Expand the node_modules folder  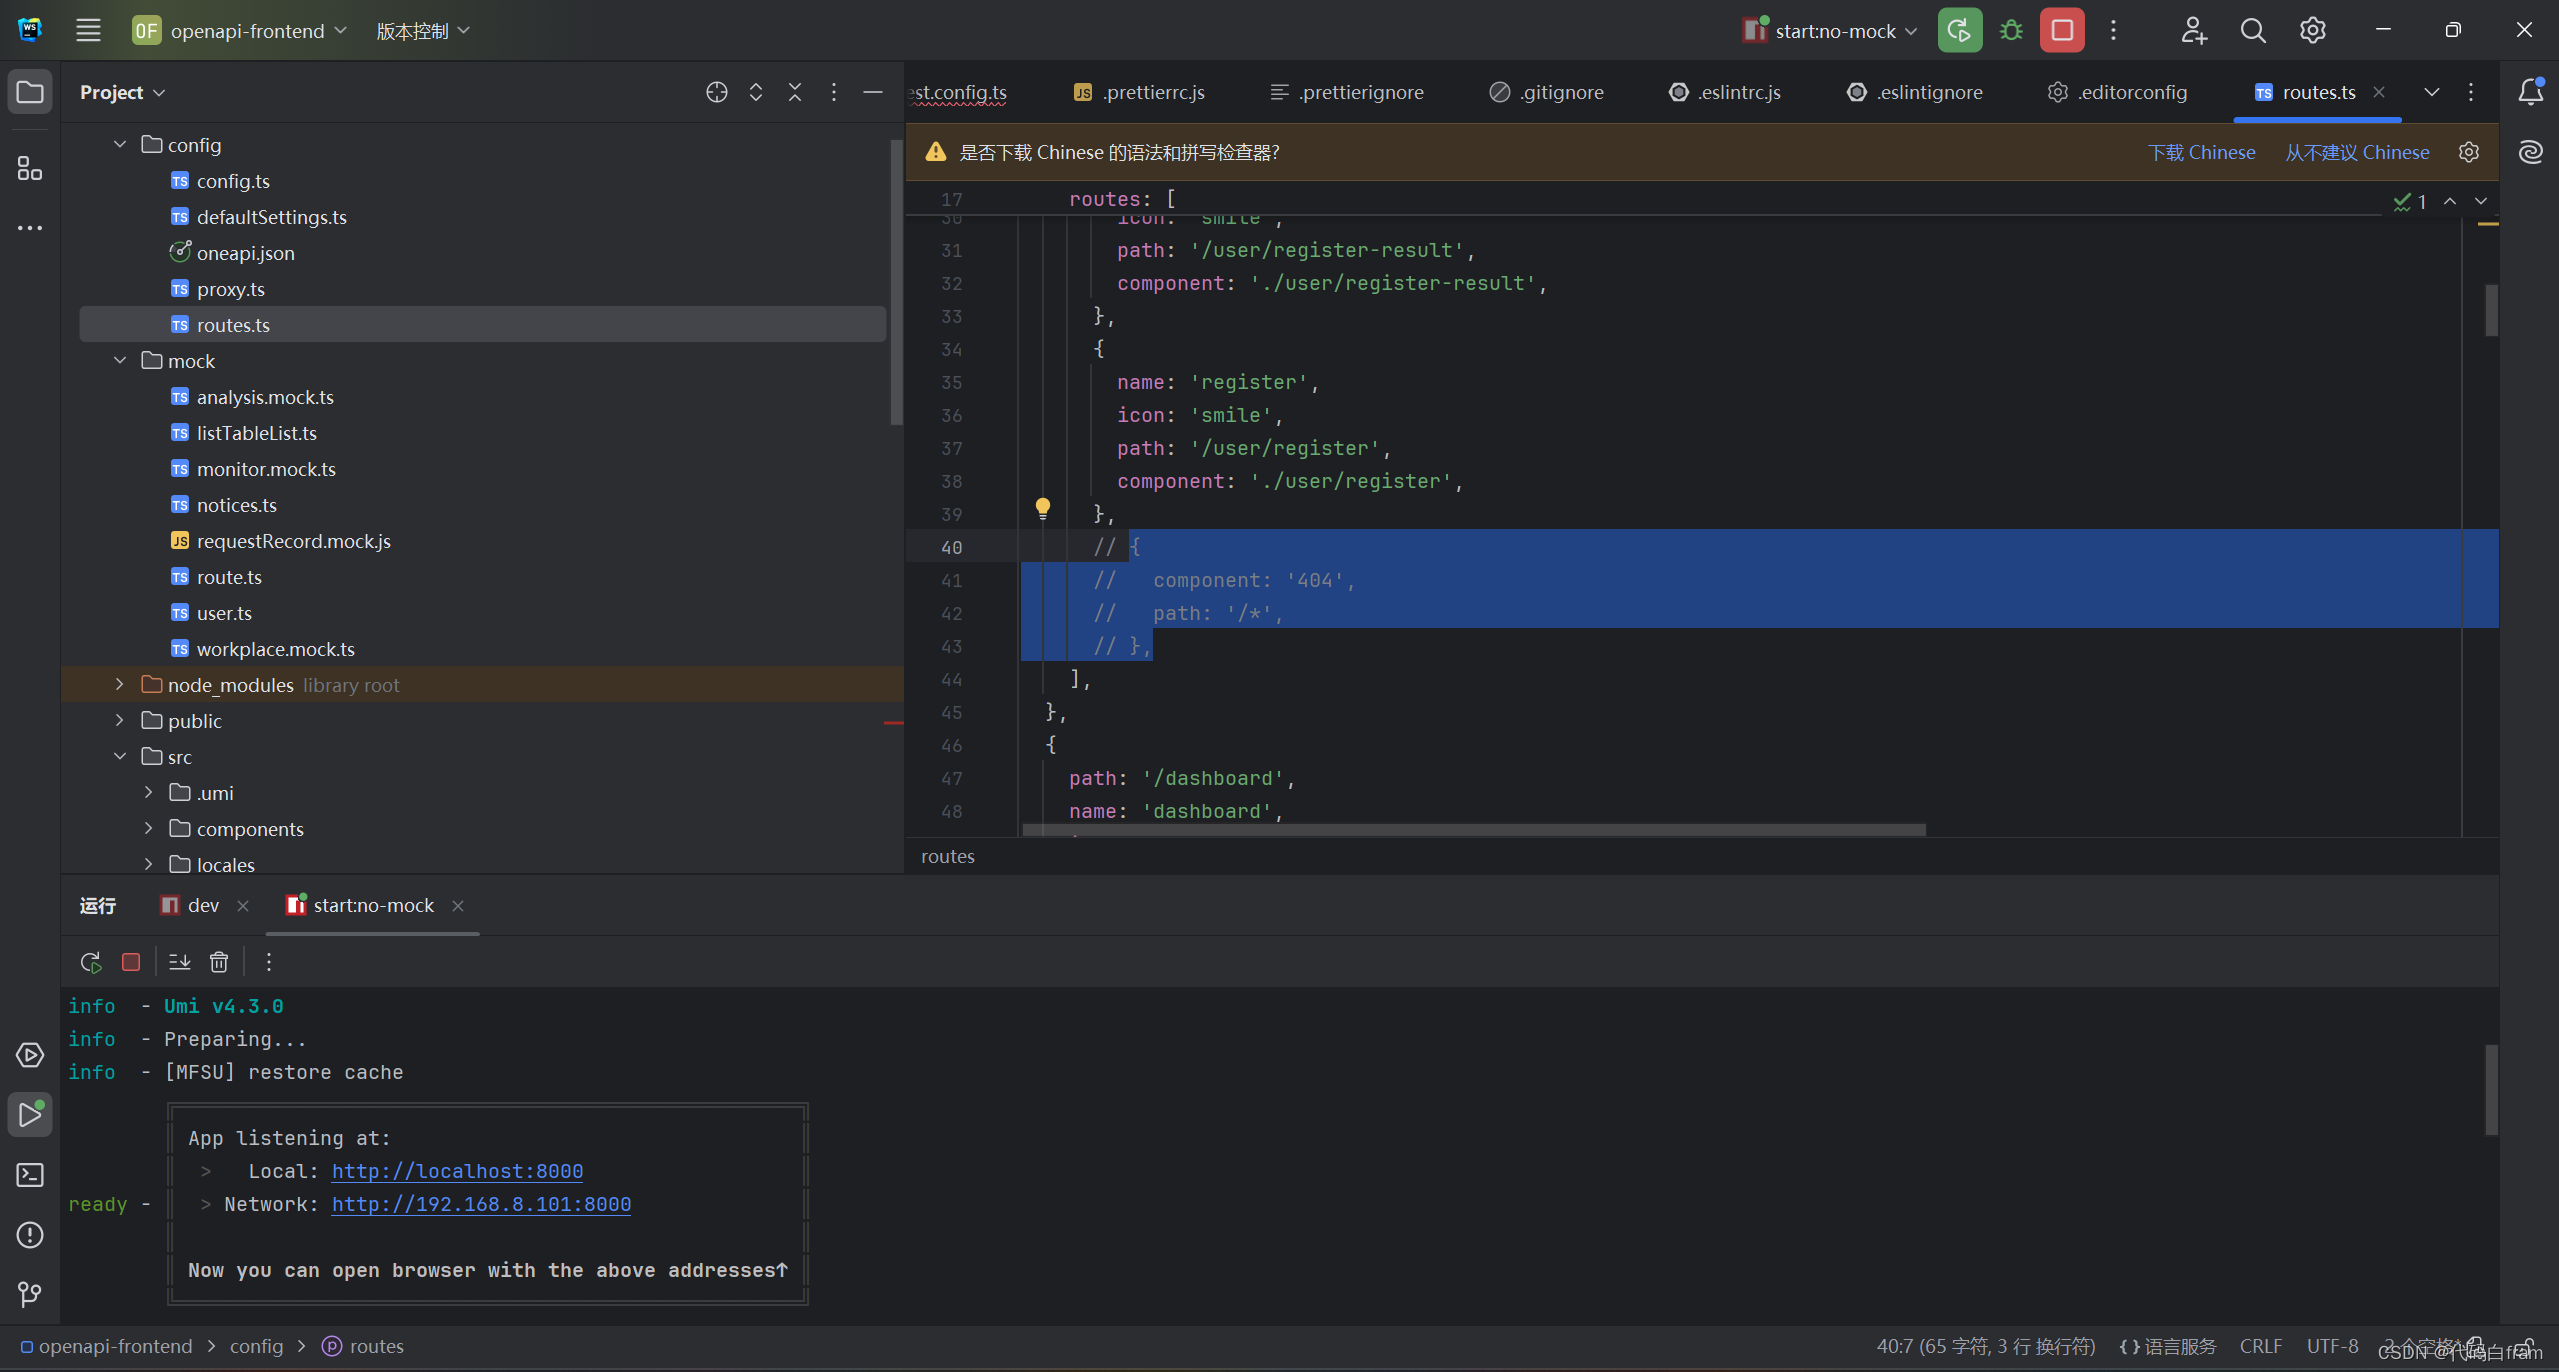120,685
